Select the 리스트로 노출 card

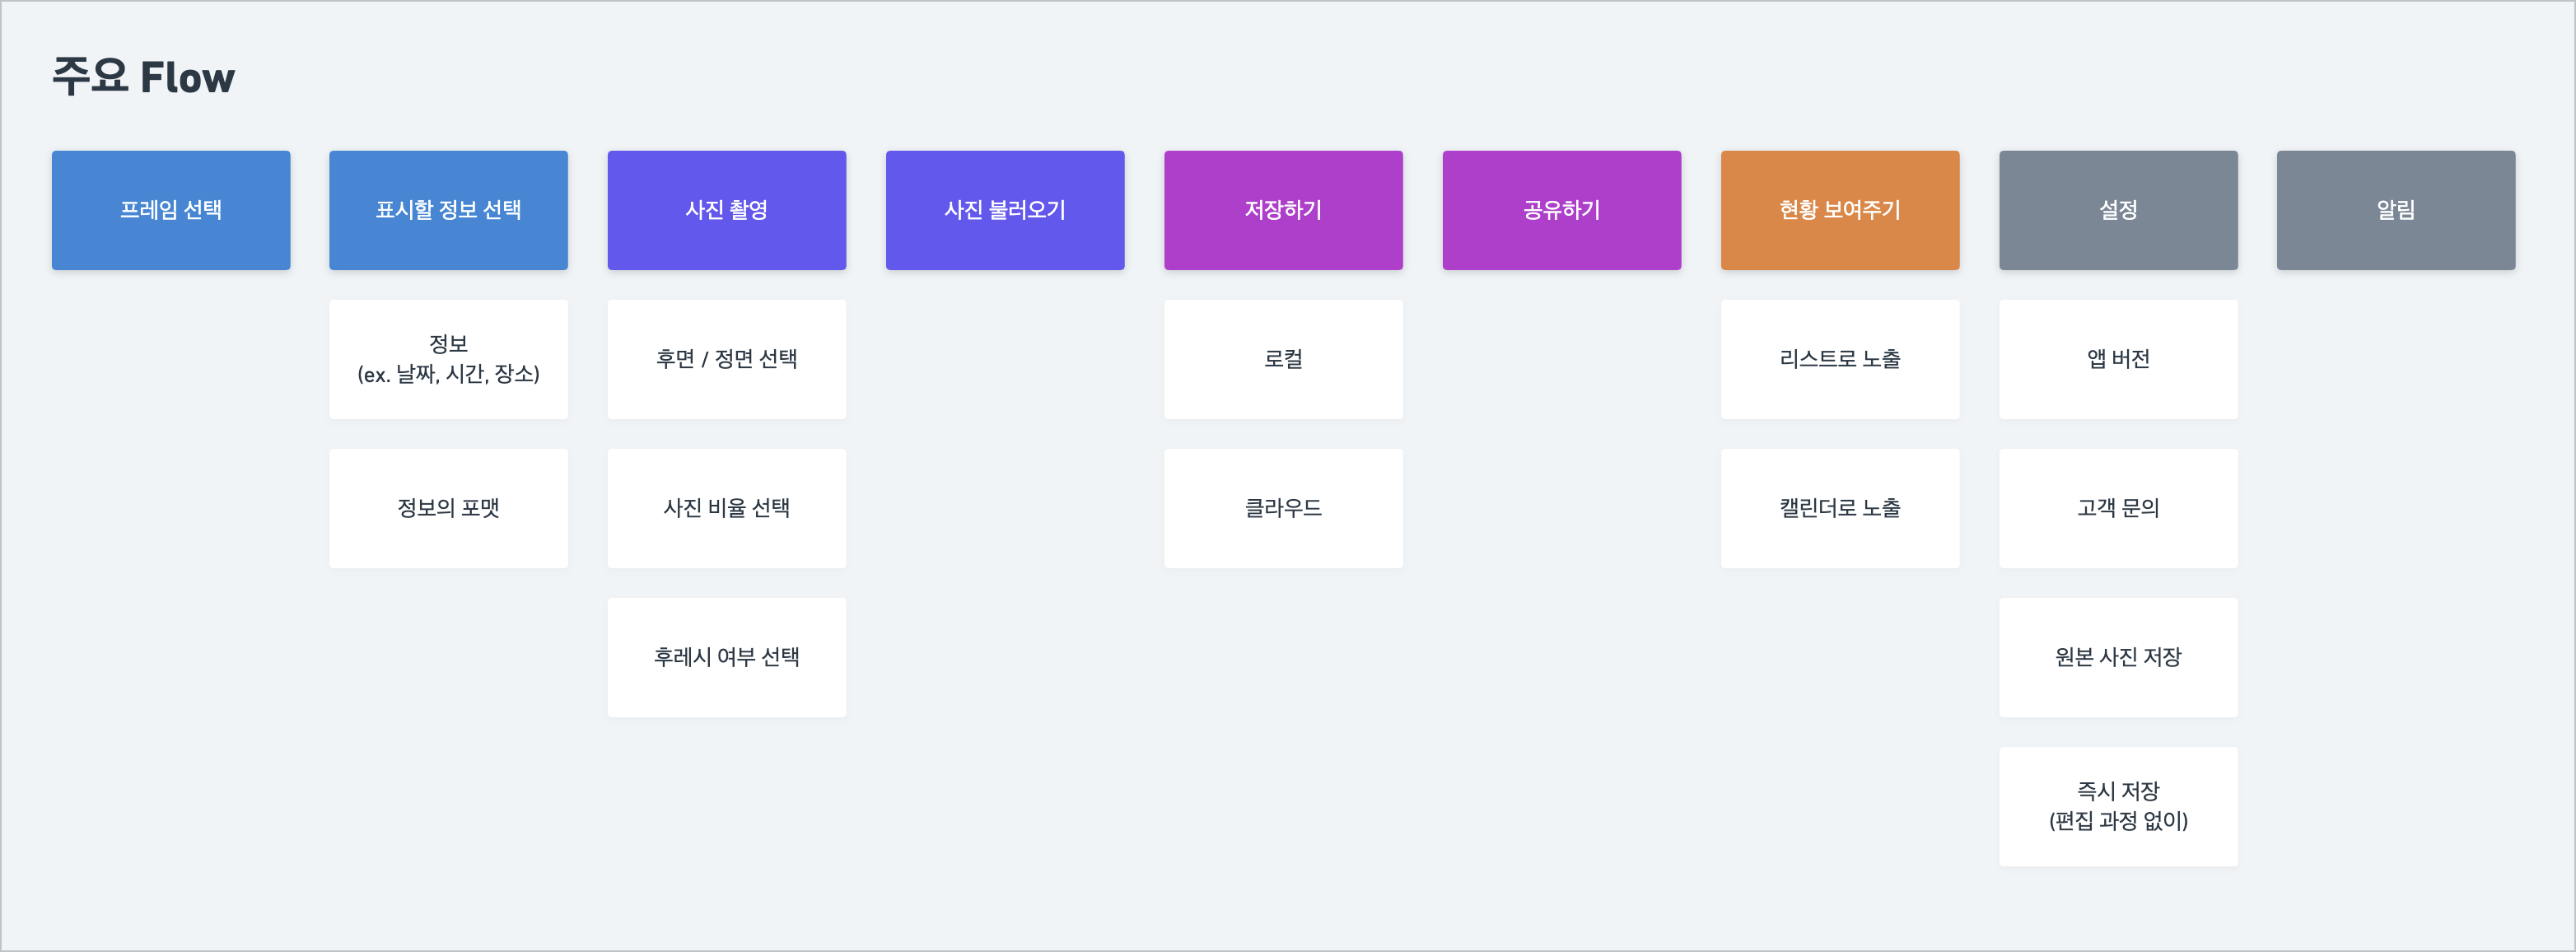(x=1840, y=359)
